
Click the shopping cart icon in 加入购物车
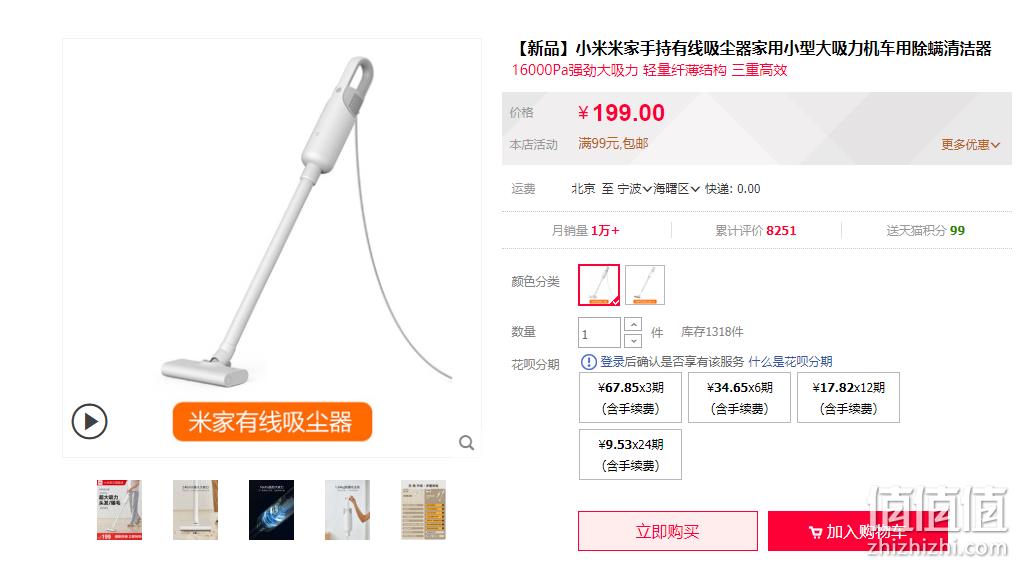815,533
